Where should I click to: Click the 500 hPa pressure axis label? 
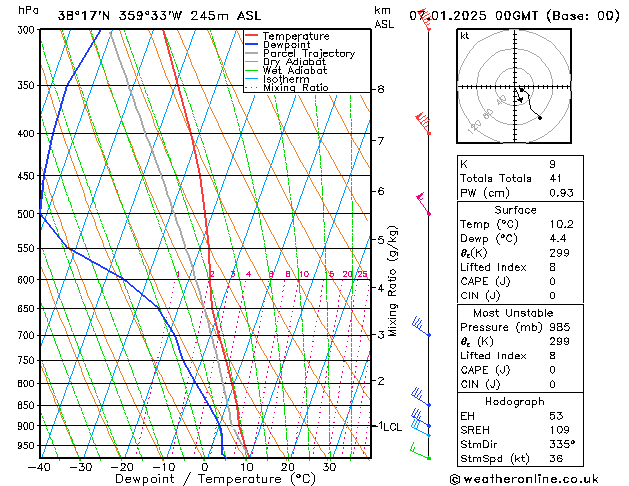[26, 214]
